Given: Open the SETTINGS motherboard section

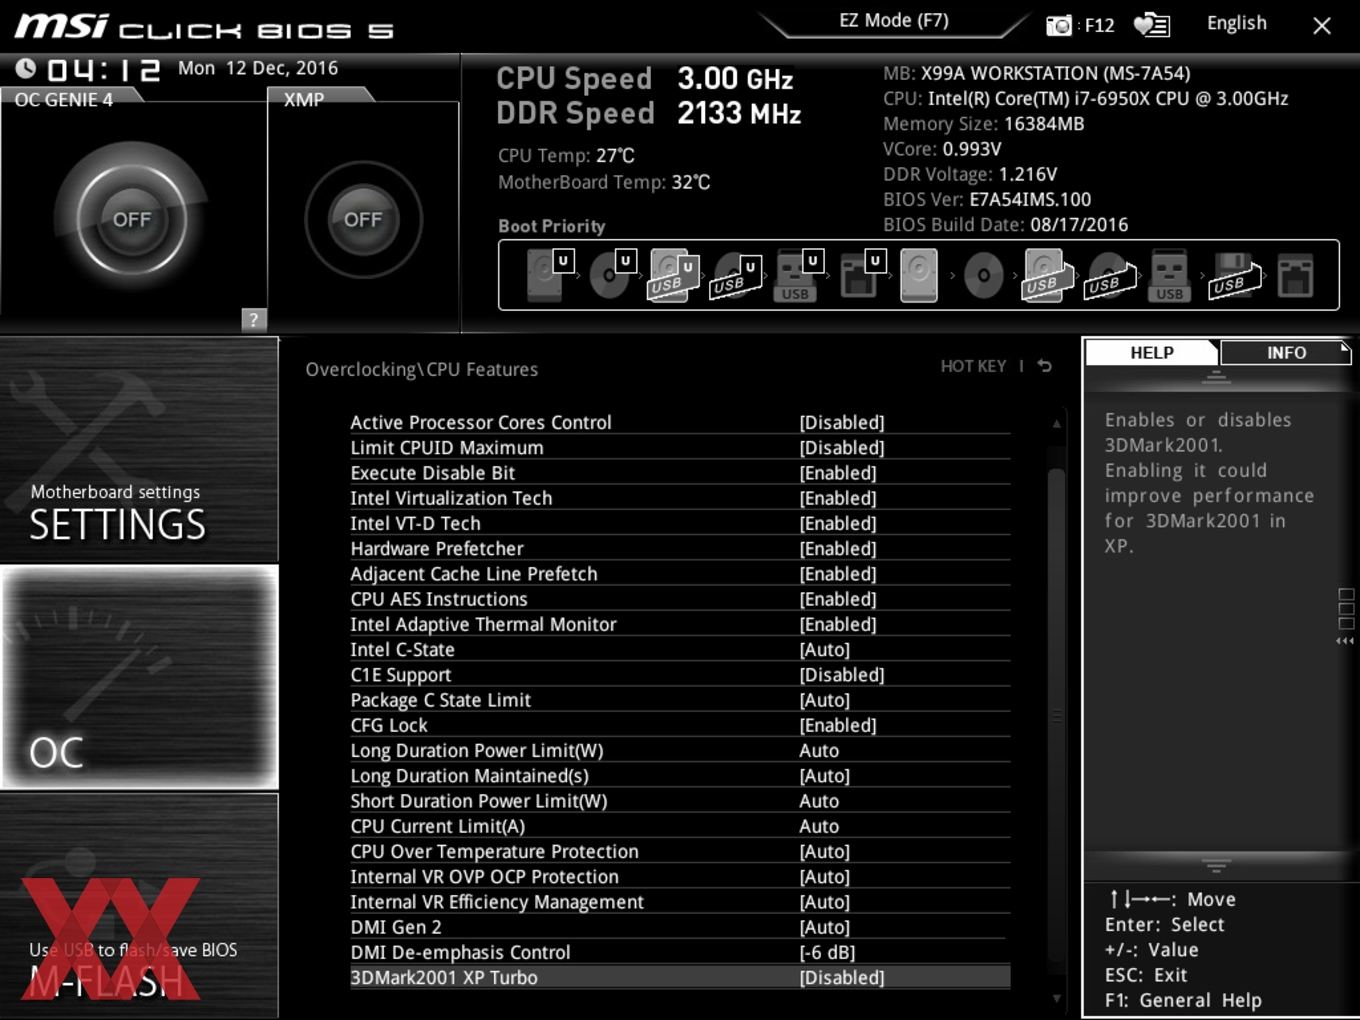Looking at the screenshot, I should pos(139,450).
